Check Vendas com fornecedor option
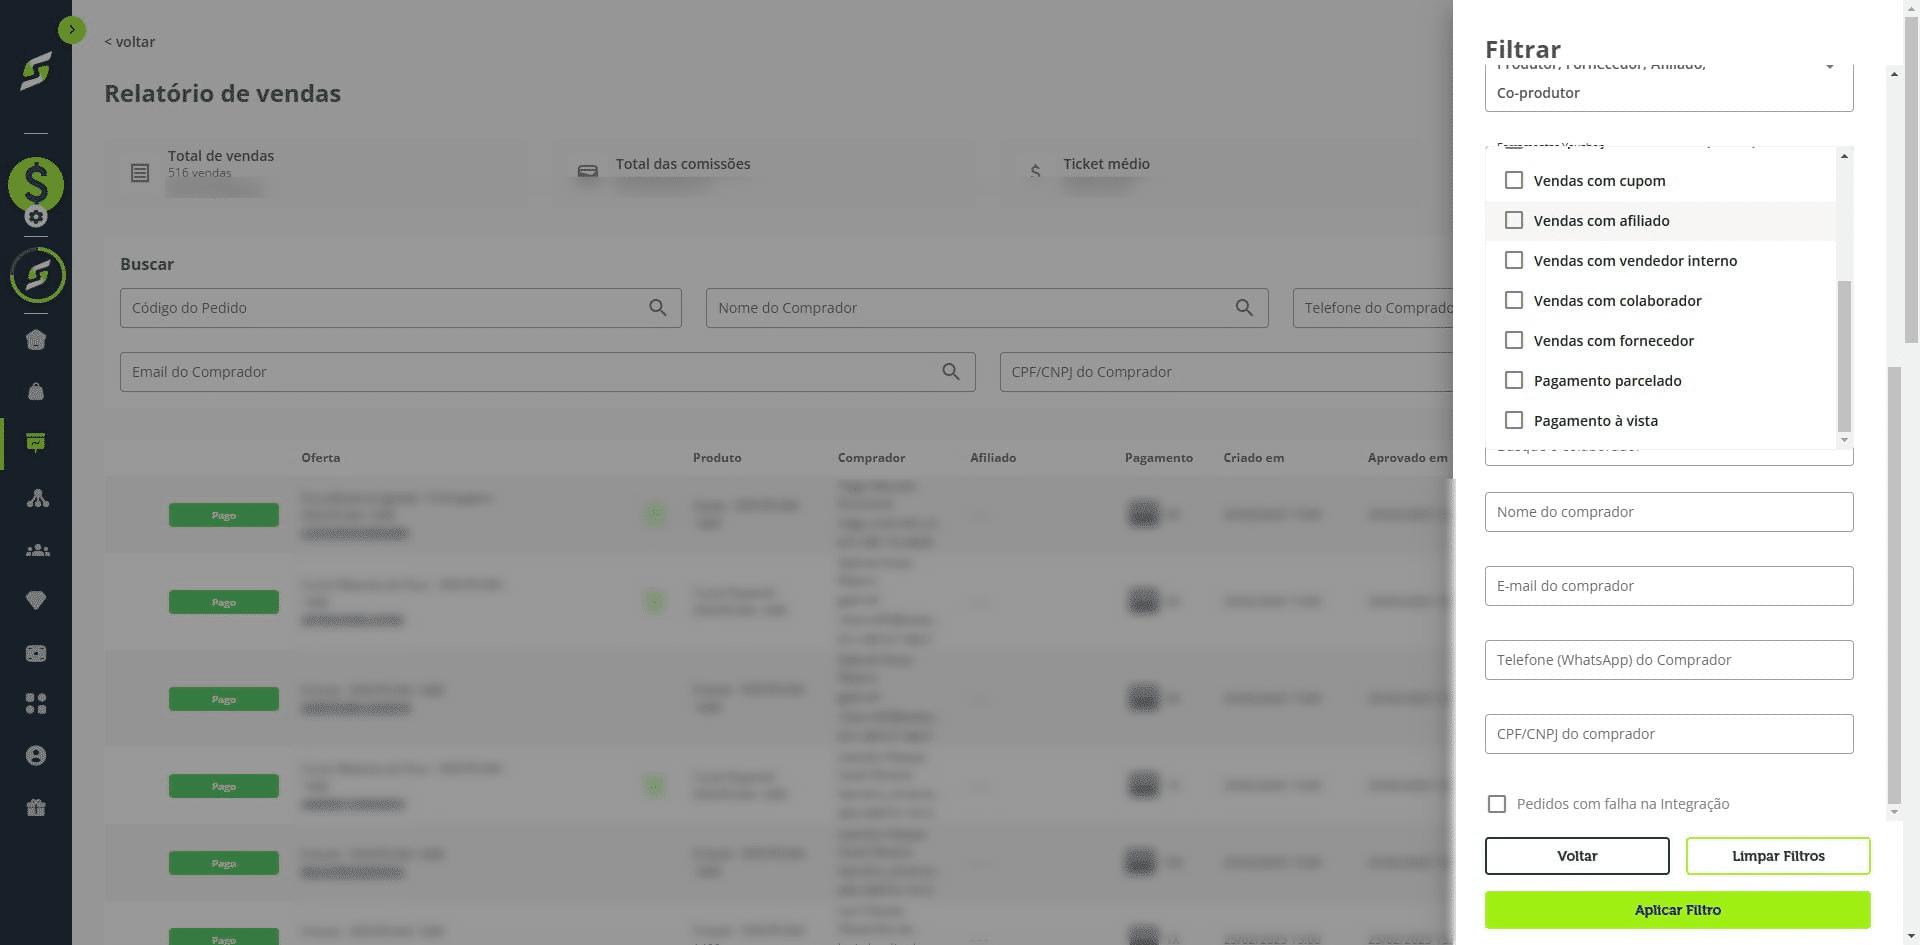Viewport: 1920px width, 945px height. click(x=1514, y=340)
